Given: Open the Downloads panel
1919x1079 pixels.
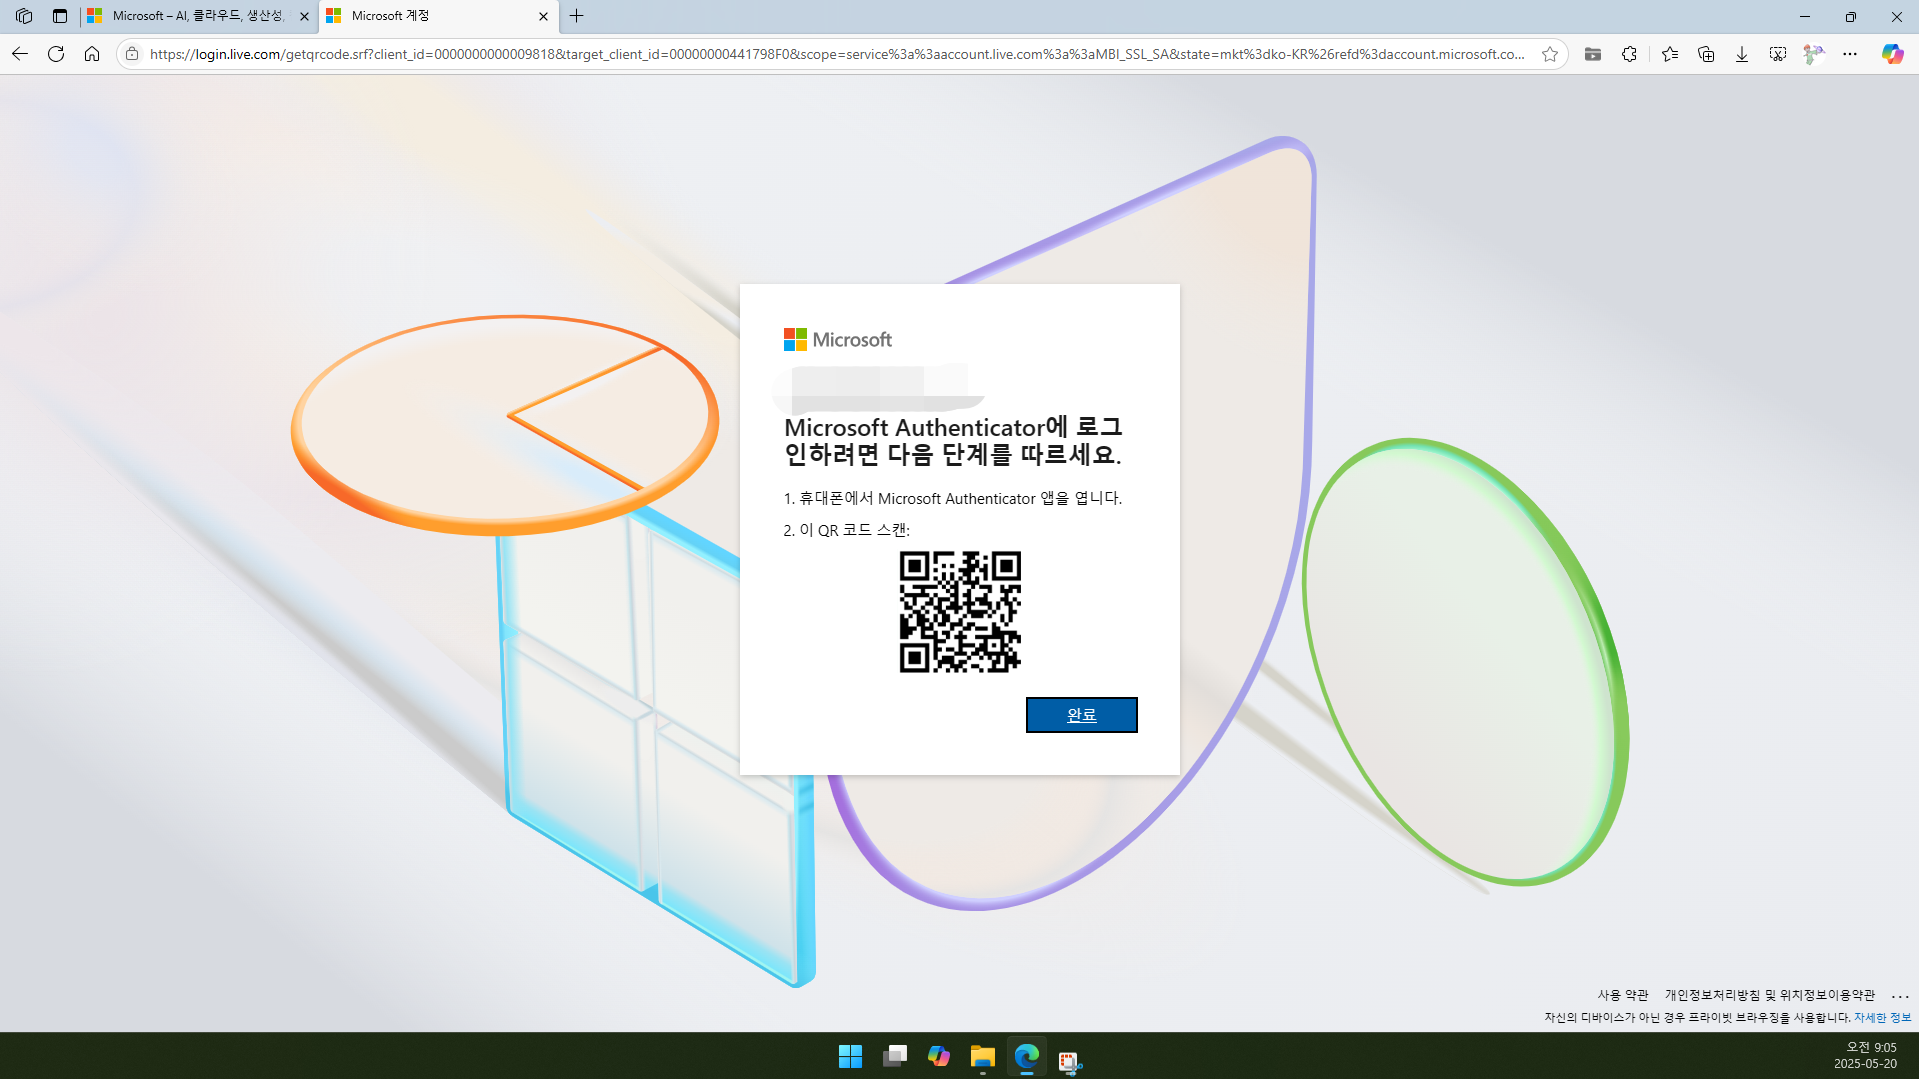Looking at the screenshot, I should coord(1742,54).
